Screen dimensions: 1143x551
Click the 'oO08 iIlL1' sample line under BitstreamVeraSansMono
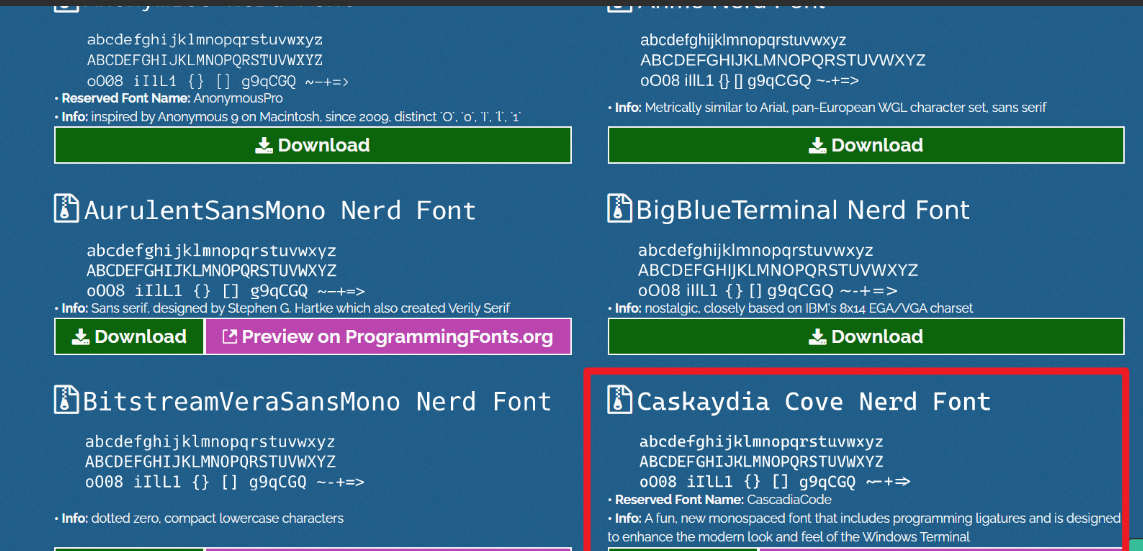tap(225, 482)
